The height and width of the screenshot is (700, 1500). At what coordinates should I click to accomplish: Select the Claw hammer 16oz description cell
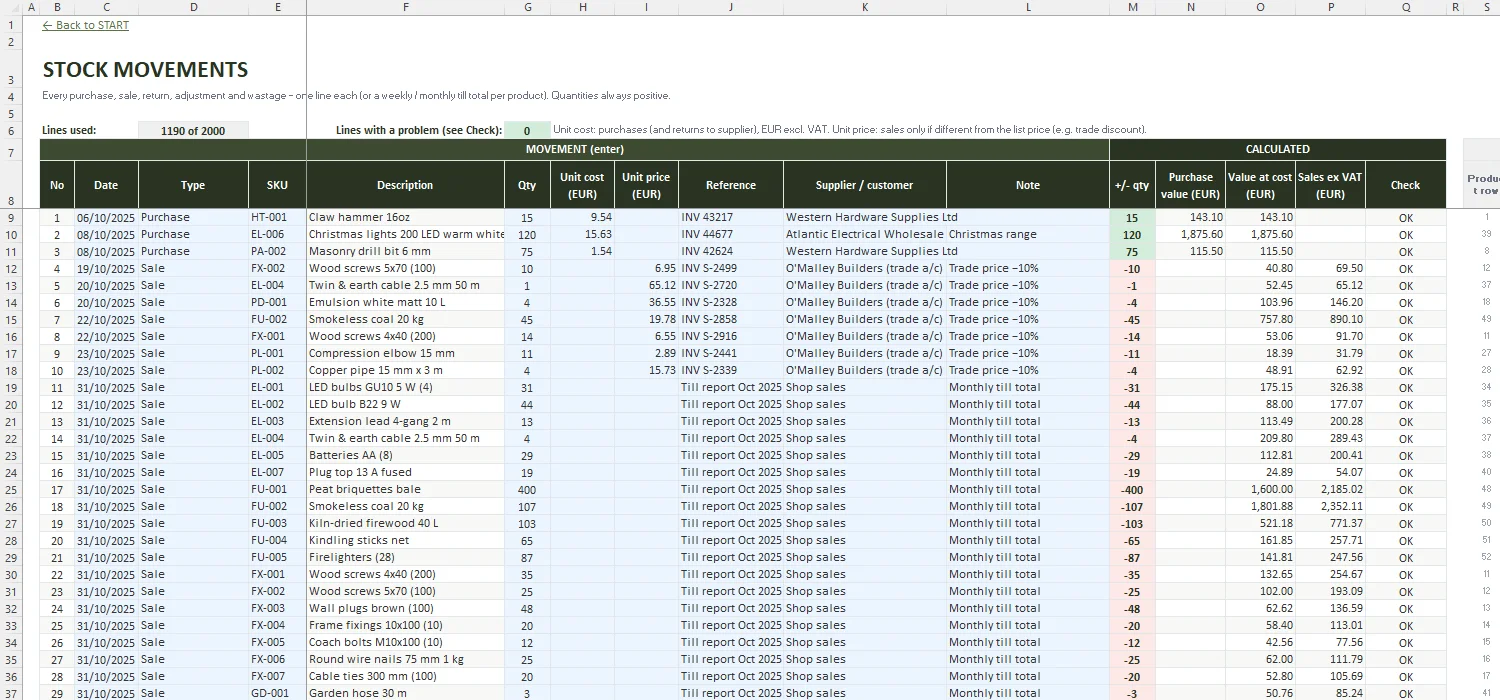[x=405, y=217]
